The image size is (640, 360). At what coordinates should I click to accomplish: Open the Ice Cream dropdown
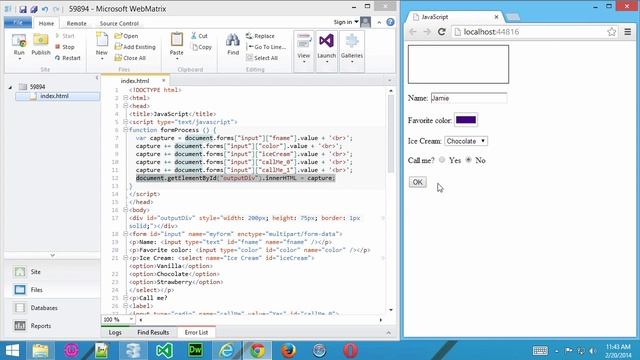(466, 141)
